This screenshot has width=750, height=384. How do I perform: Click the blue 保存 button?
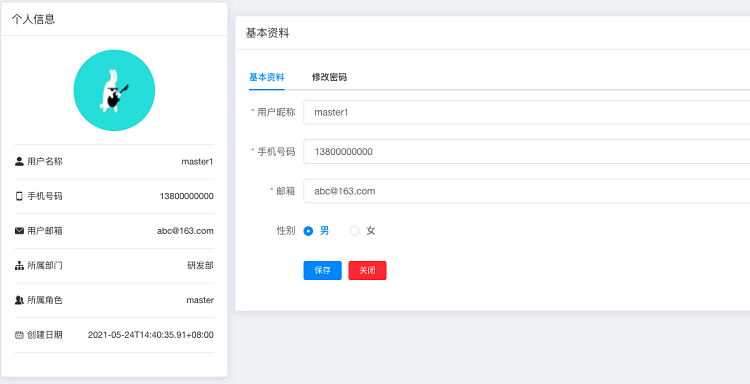coord(322,270)
